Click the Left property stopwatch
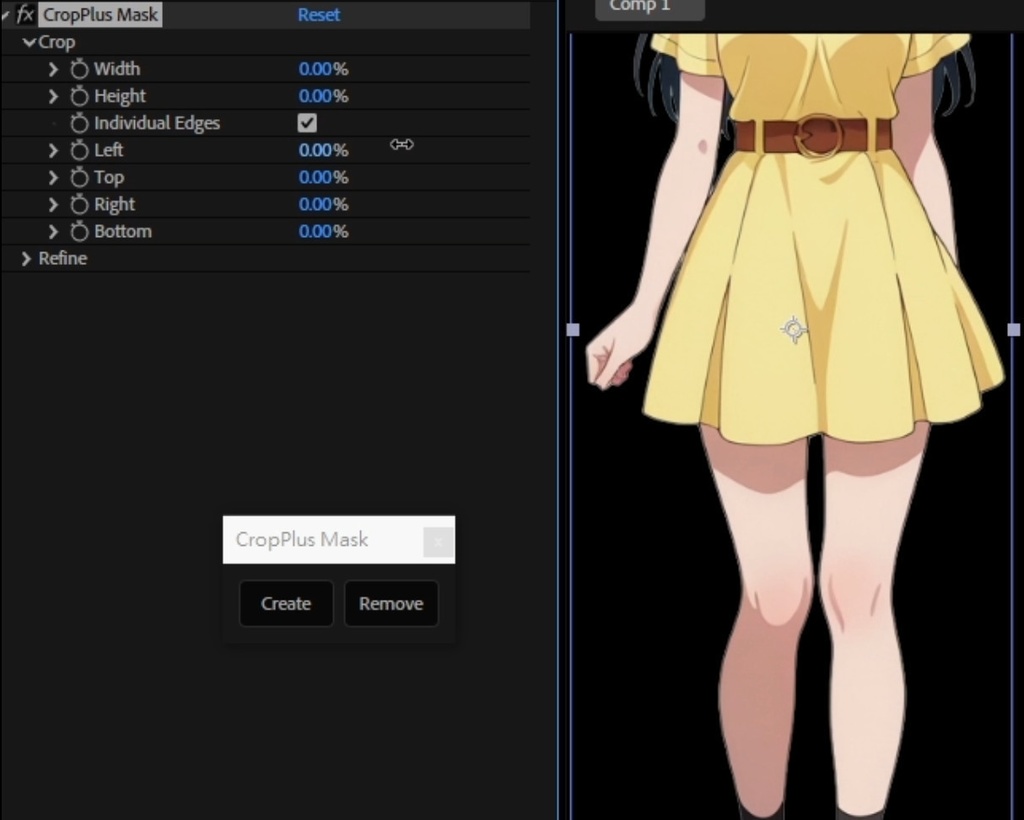Screen dimensions: 1024x820 point(79,149)
